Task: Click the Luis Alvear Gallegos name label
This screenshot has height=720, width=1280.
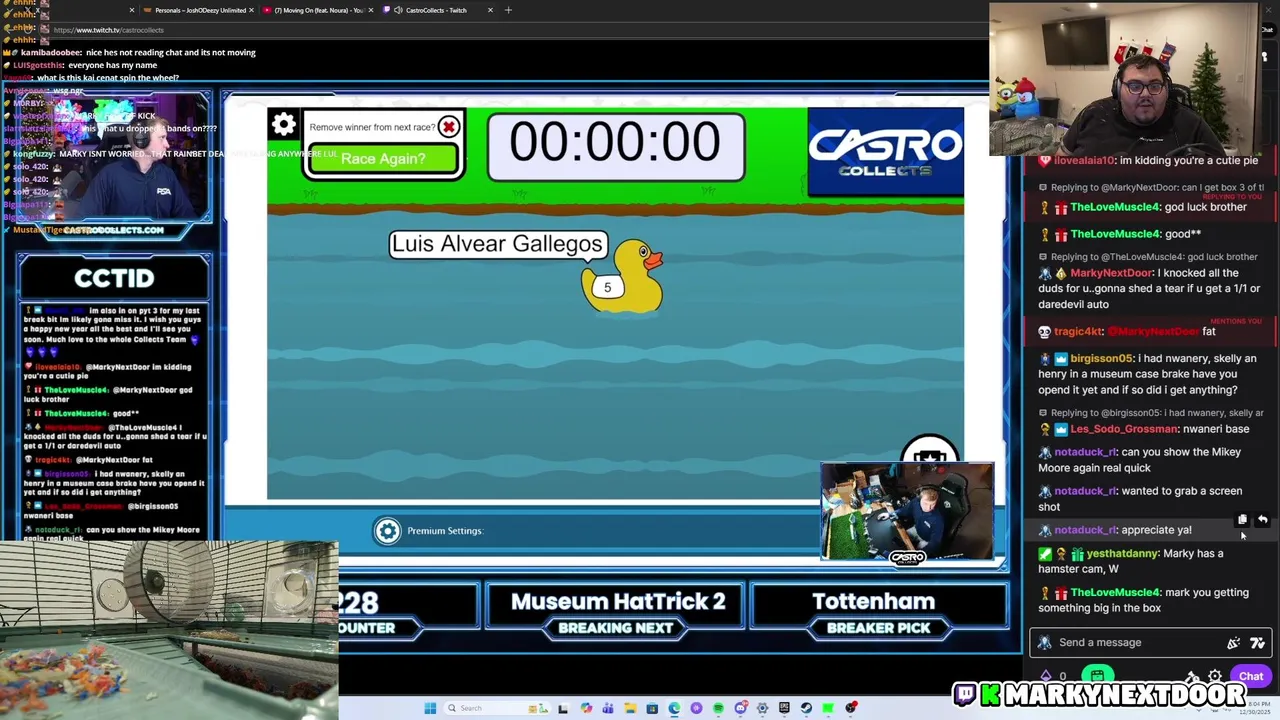Action: (x=497, y=244)
